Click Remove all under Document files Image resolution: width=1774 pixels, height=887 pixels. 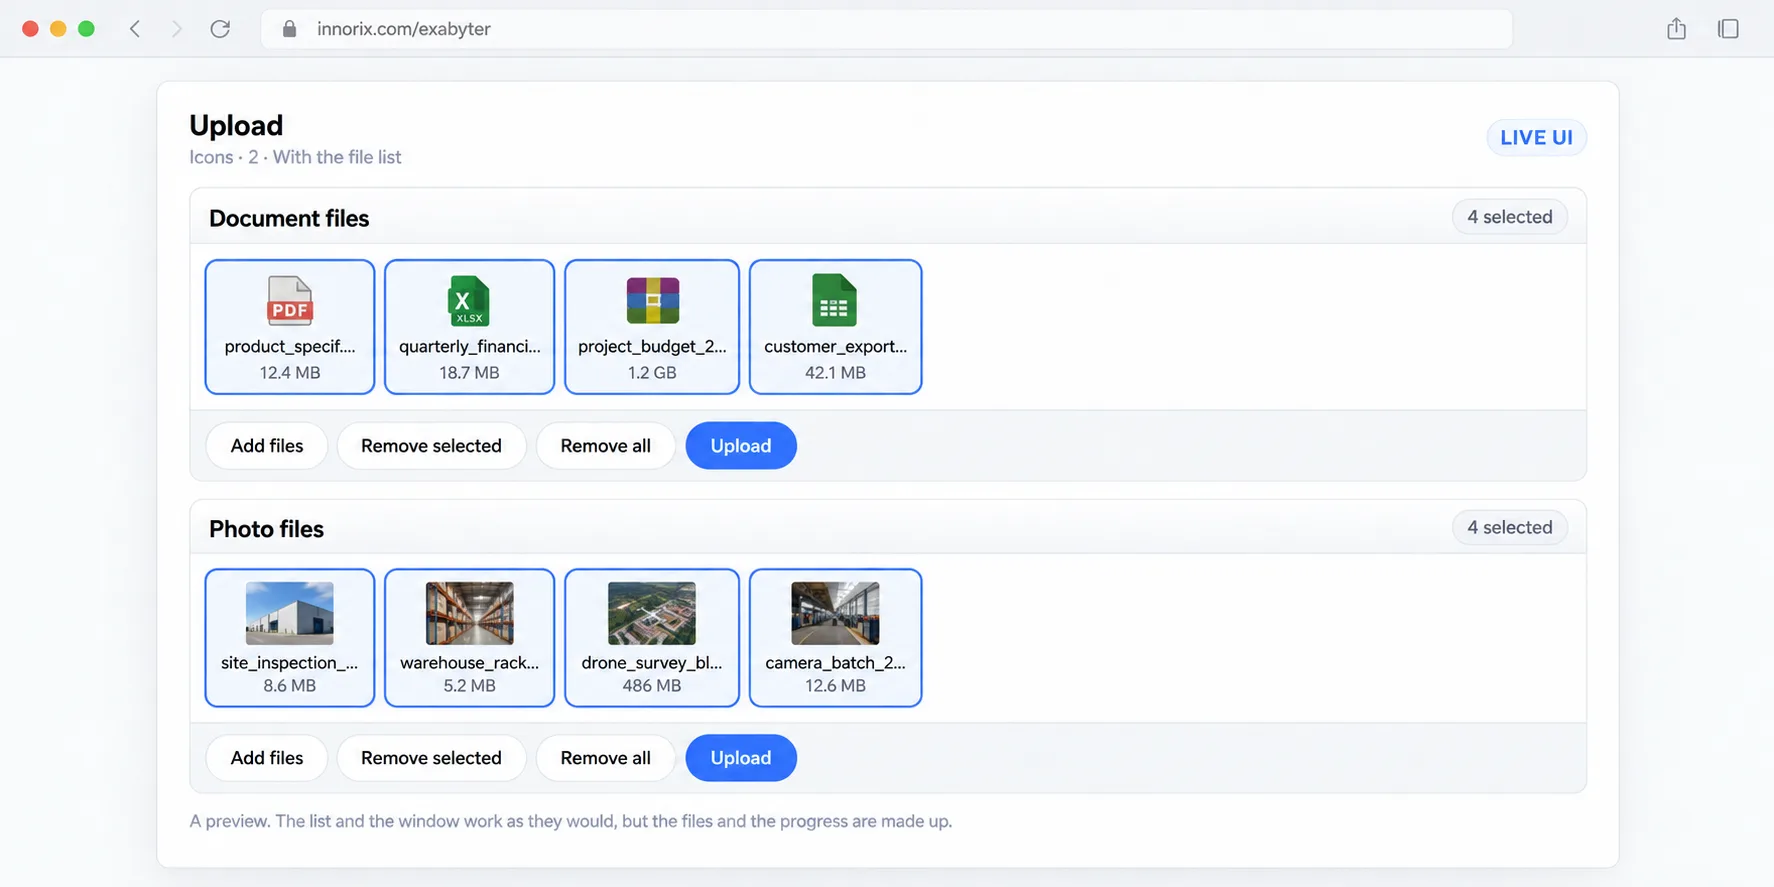[605, 446]
